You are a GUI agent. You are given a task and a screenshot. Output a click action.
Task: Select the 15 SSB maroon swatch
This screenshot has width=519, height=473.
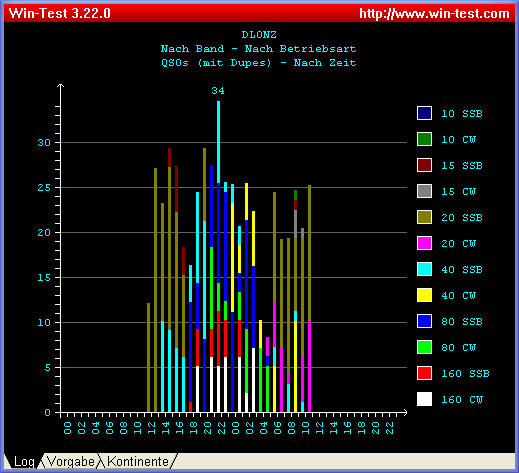tap(424, 165)
